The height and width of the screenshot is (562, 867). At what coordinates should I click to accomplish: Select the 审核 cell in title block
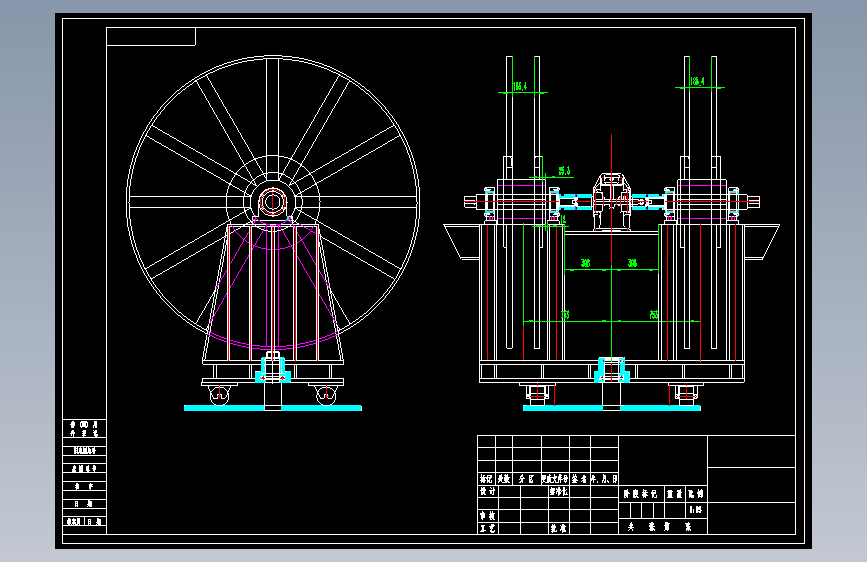(488, 516)
